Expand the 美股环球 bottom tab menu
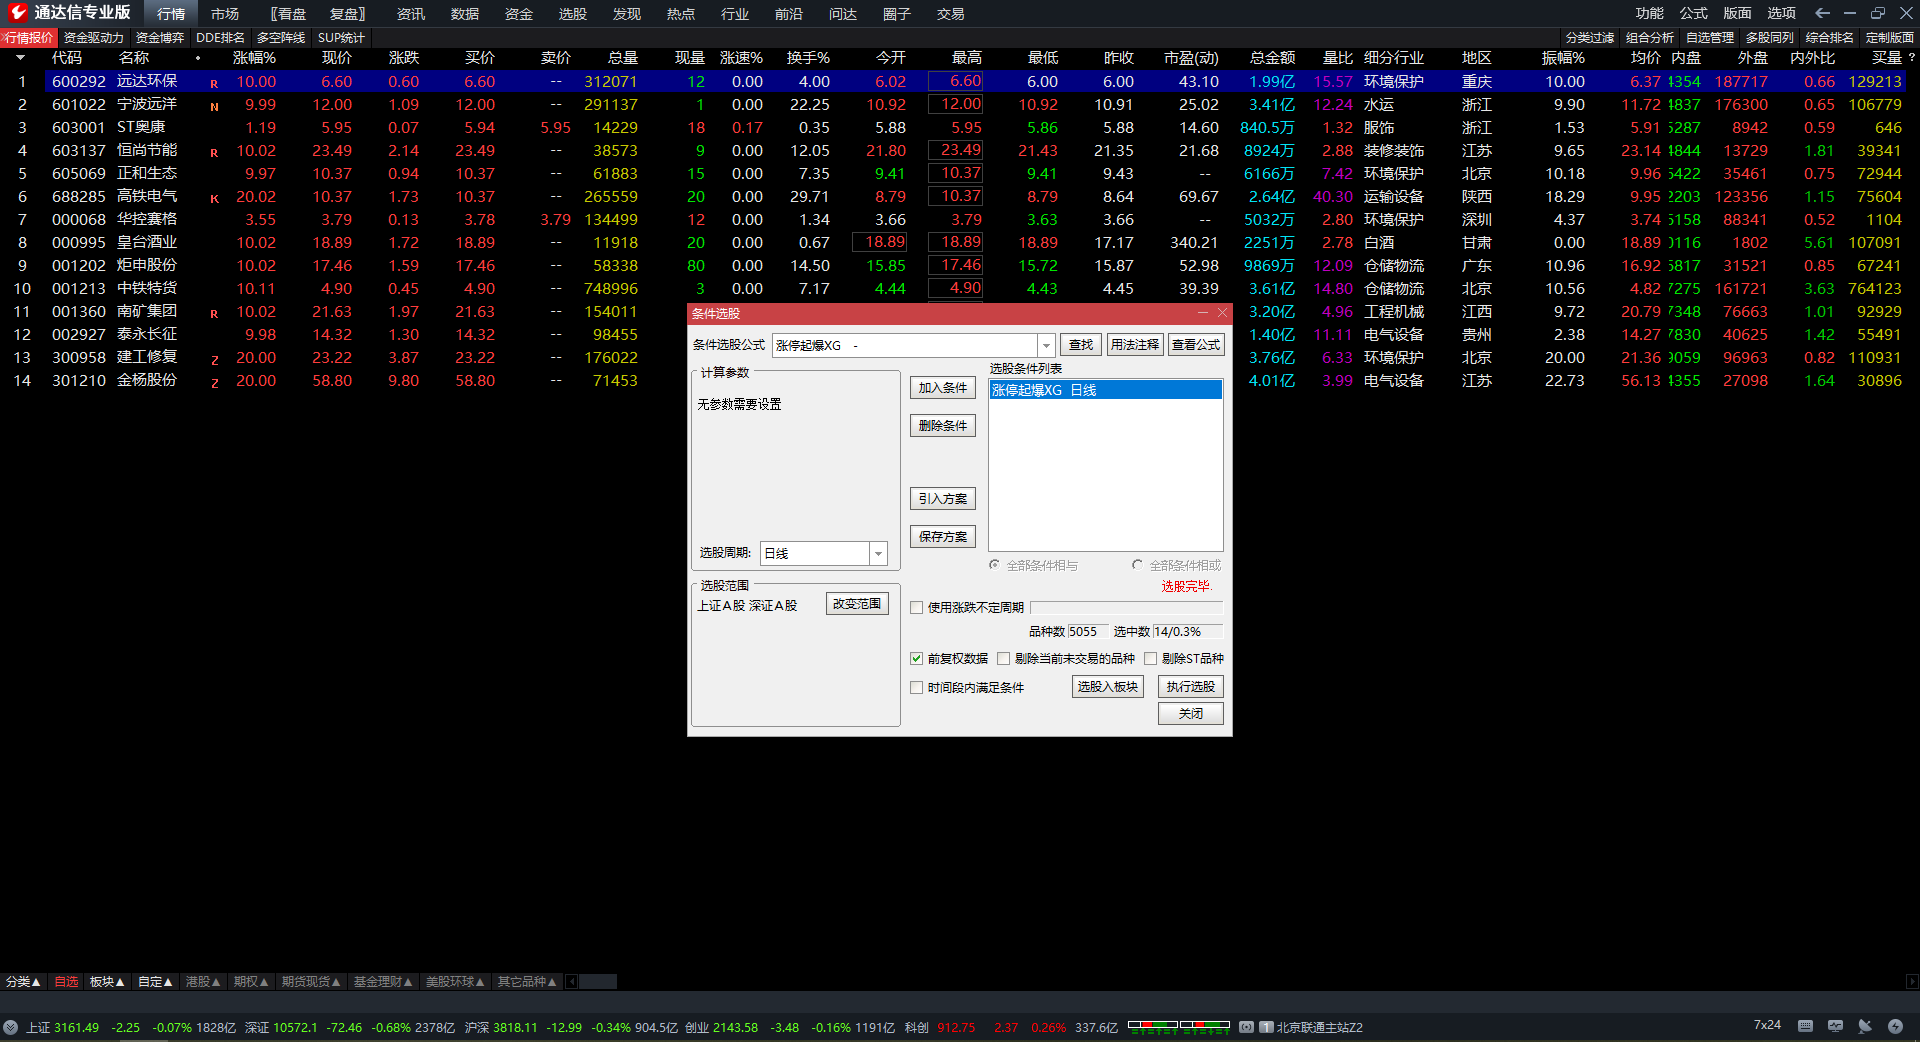The height and width of the screenshot is (1042, 1920). pyautogui.click(x=455, y=982)
